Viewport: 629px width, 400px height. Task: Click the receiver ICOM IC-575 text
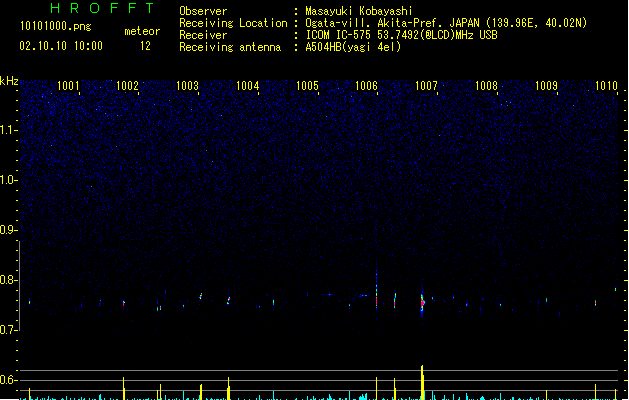pos(401,35)
